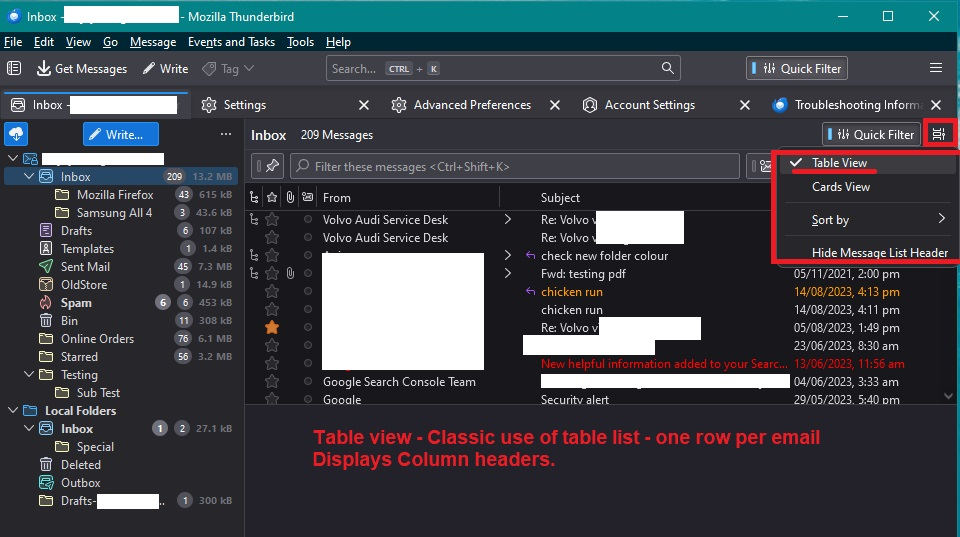Collapse the Local Folders account
This screenshot has height=537, width=960.
[x=13, y=411]
